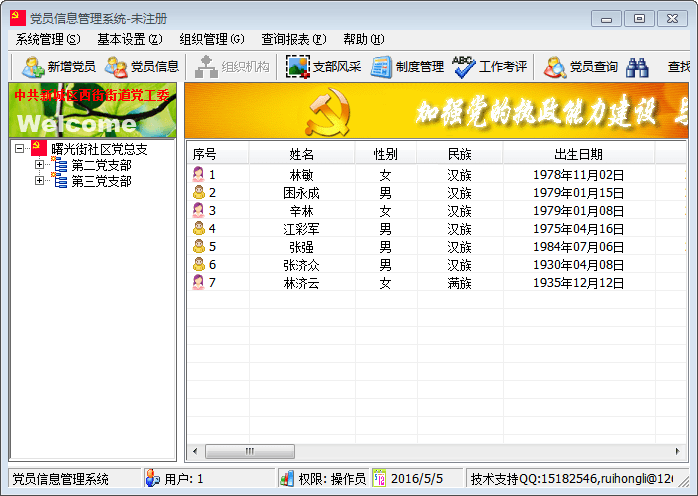Open the 查询报表(F) menu
The height and width of the screenshot is (496, 698).
(x=293, y=39)
